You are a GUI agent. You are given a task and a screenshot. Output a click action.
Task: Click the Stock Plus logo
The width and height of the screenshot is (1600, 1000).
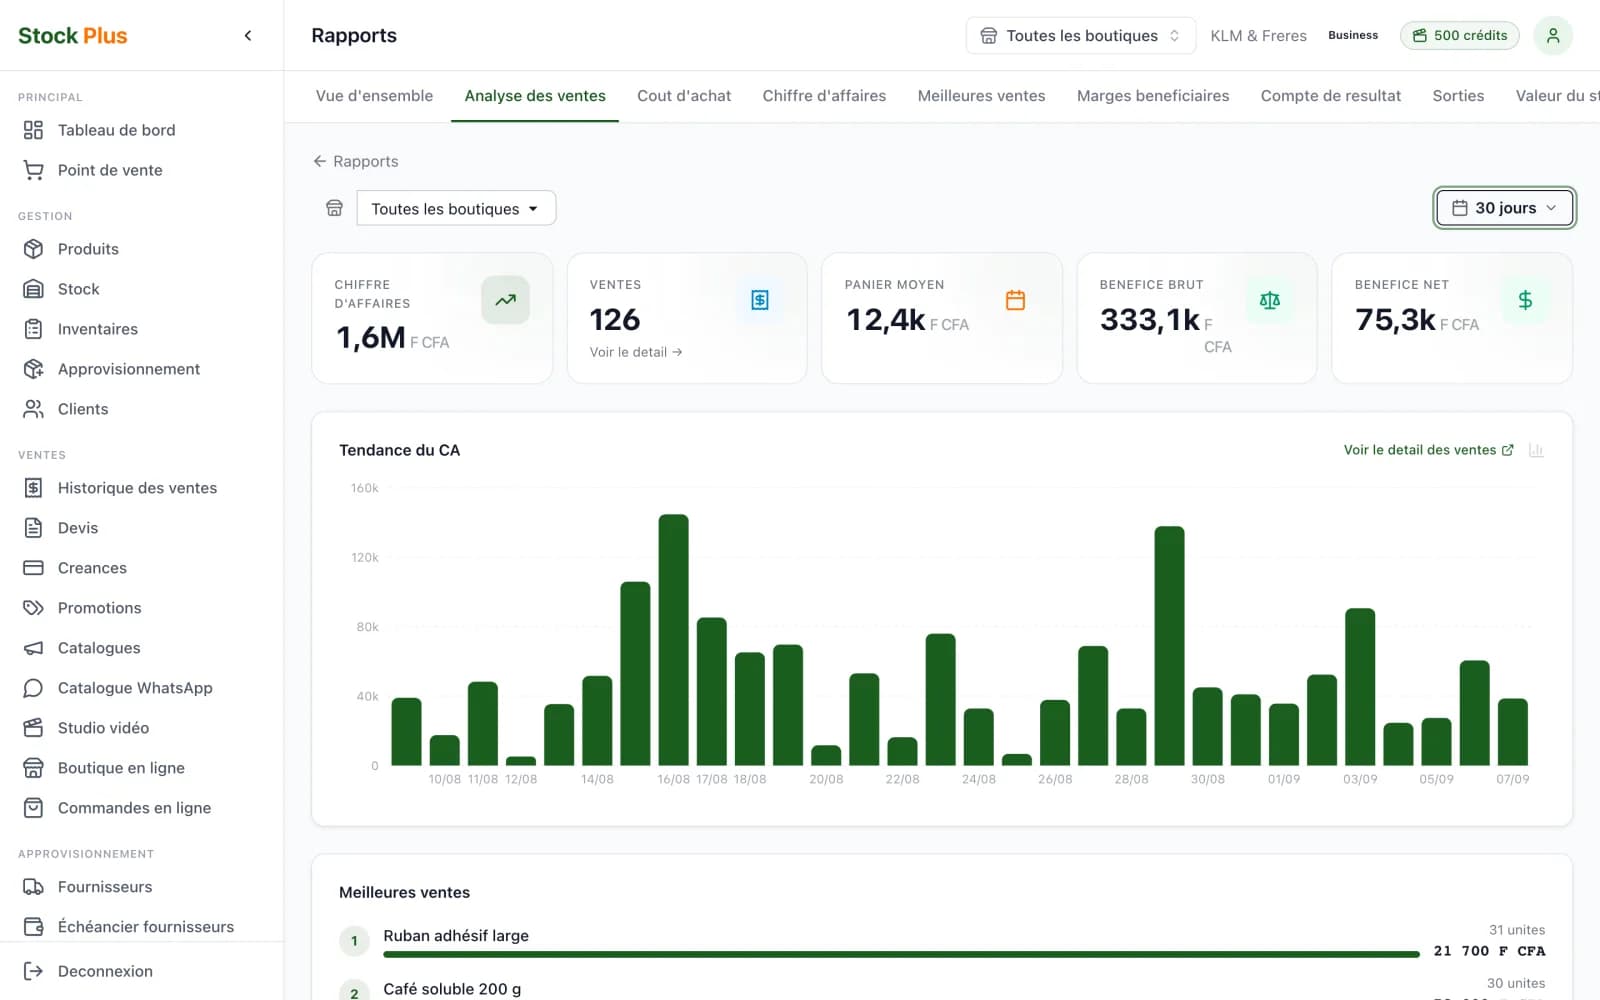click(73, 36)
